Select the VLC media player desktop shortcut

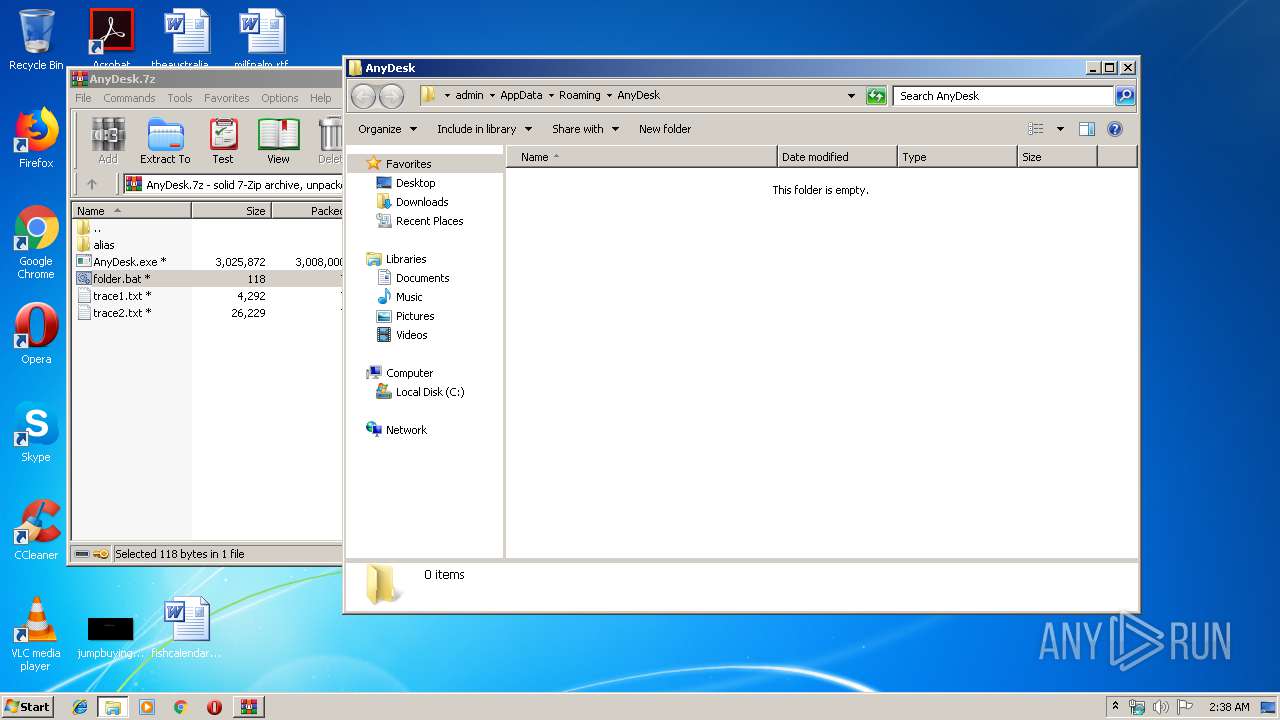click(x=36, y=634)
